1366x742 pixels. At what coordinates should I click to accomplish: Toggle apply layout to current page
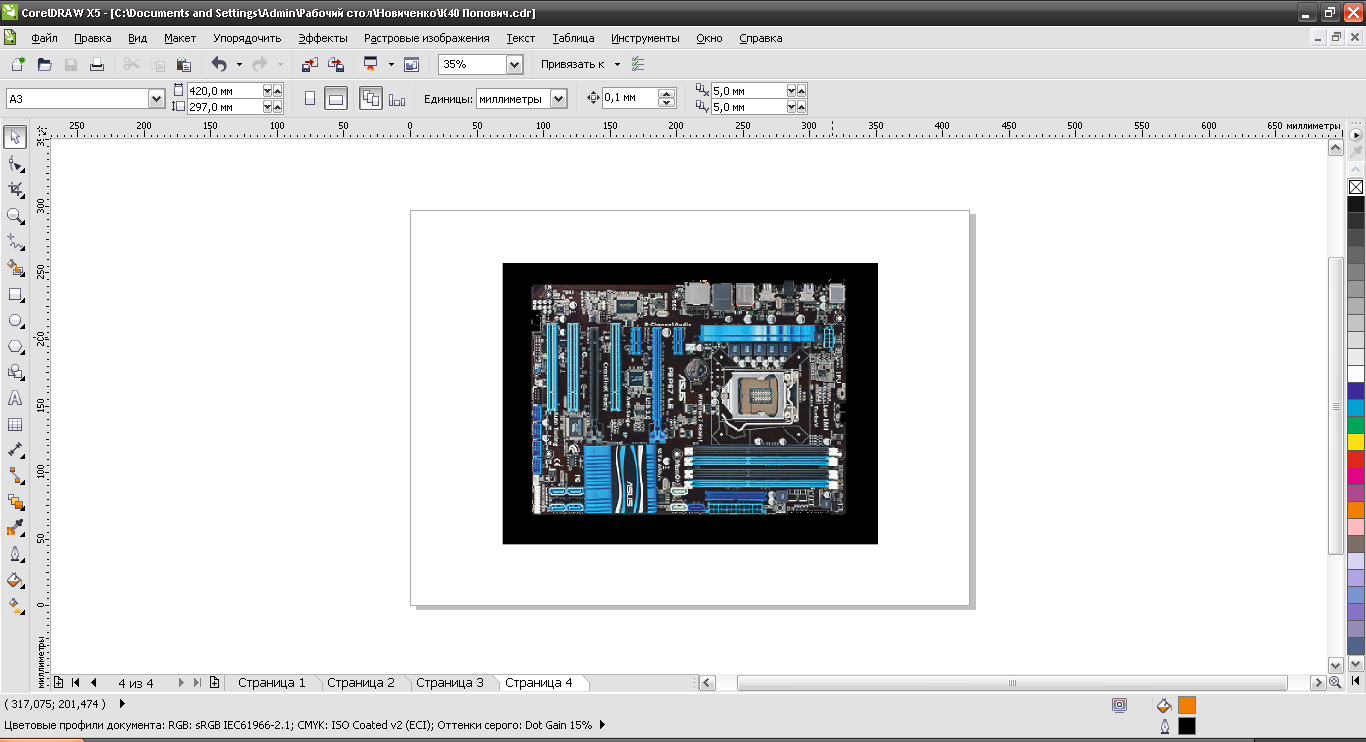[x=397, y=99]
